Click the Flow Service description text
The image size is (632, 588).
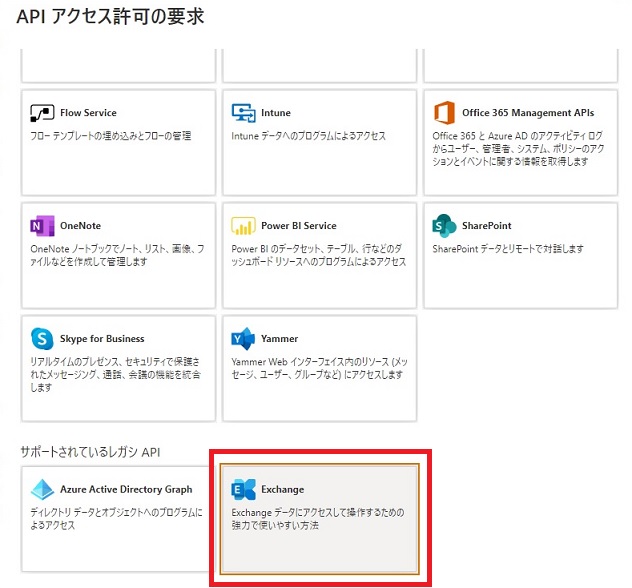click(110, 136)
